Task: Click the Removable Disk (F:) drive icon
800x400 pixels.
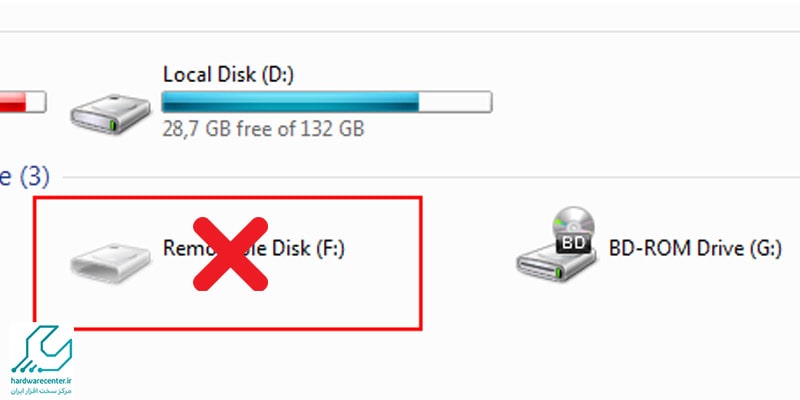Action: point(110,263)
